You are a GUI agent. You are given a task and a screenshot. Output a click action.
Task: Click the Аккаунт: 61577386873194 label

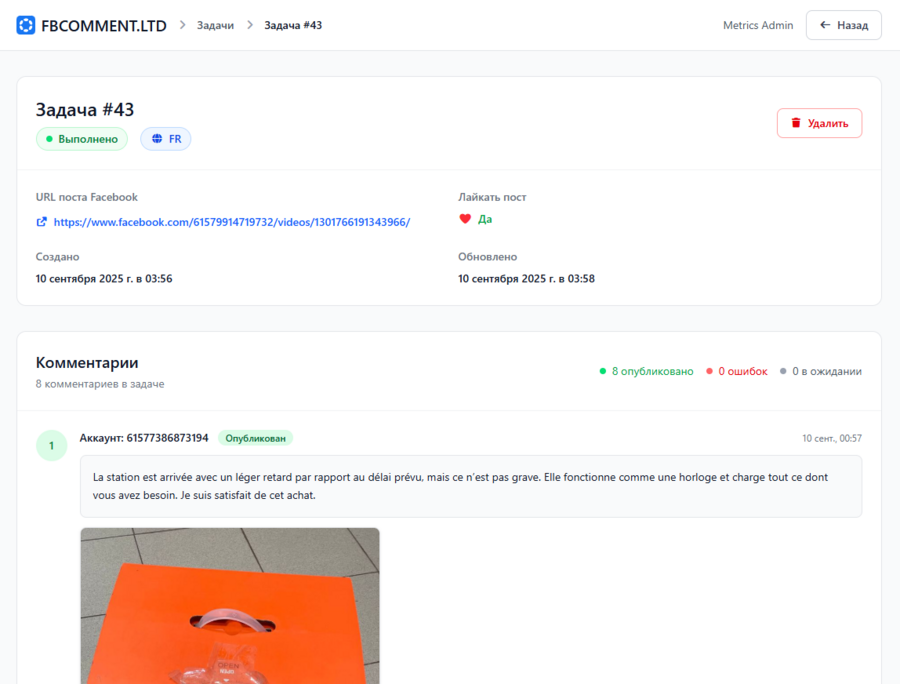coord(144,438)
